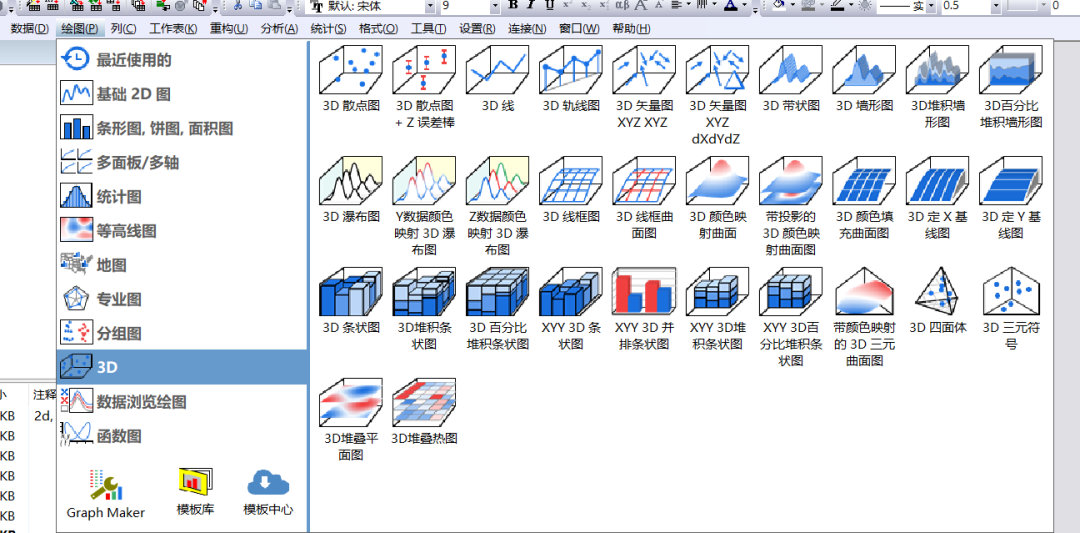The width and height of the screenshot is (1080, 533).
Task: Select the 3D 散点图 plot type
Action: (351, 79)
